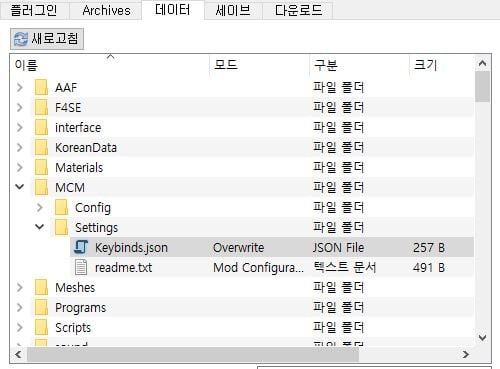Expand the Meshes folder
This screenshot has height=369, width=500.
pyautogui.click(x=20, y=287)
